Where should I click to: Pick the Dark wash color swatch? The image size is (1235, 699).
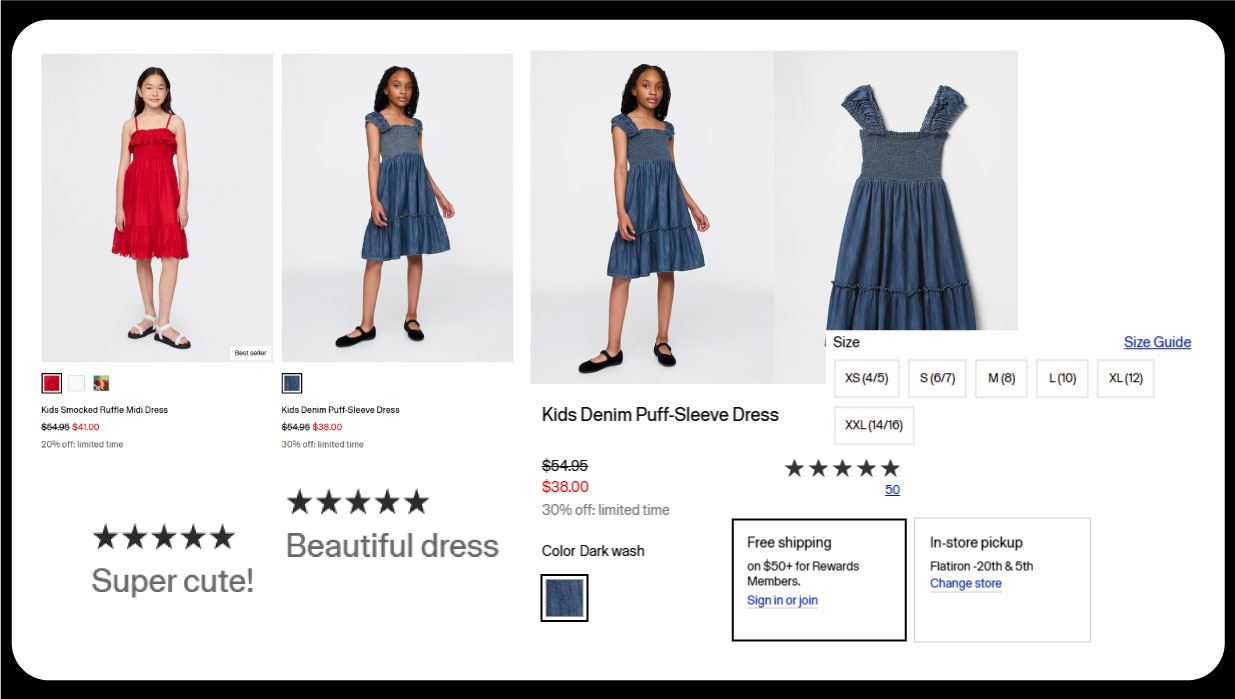(x=564, y=598)
